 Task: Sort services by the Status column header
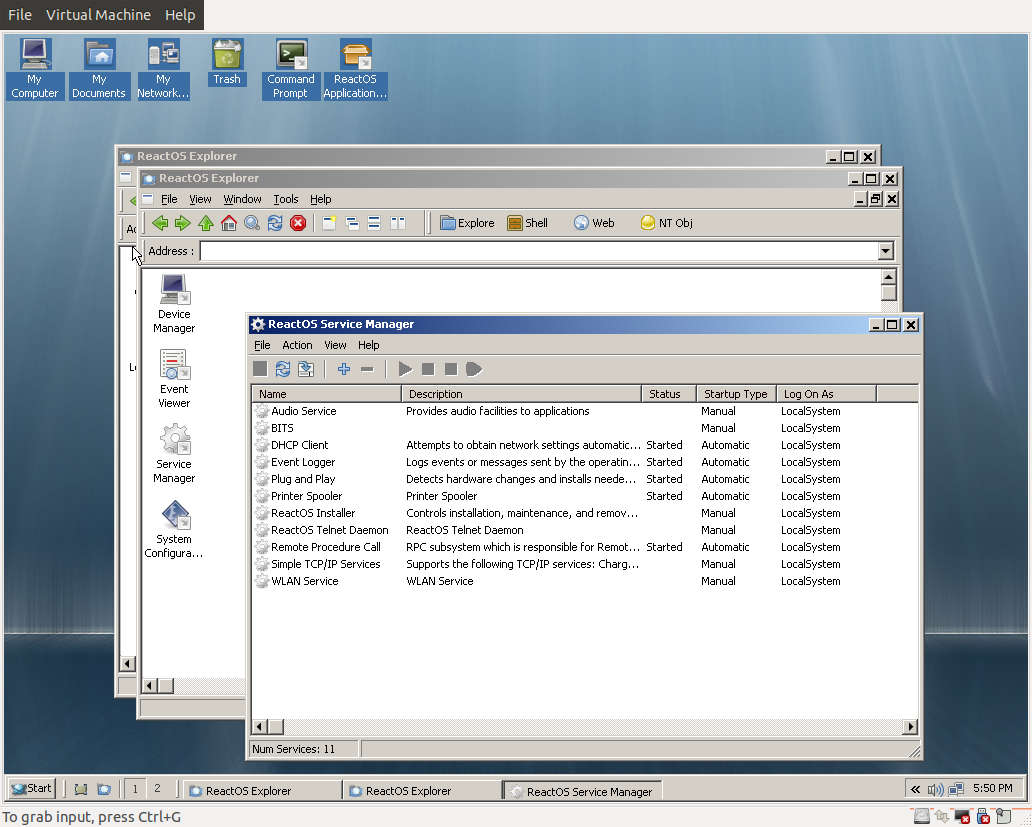point(667,391)
